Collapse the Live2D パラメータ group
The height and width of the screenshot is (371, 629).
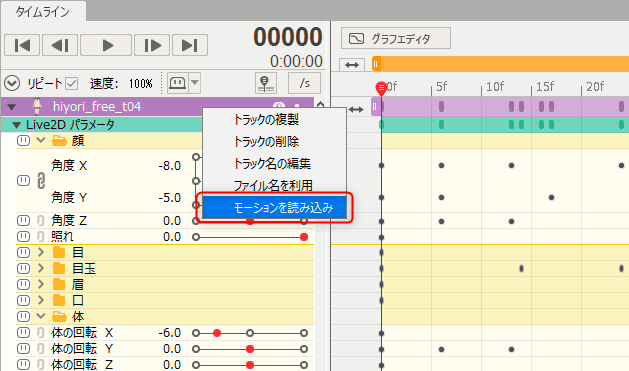(16, 125)
